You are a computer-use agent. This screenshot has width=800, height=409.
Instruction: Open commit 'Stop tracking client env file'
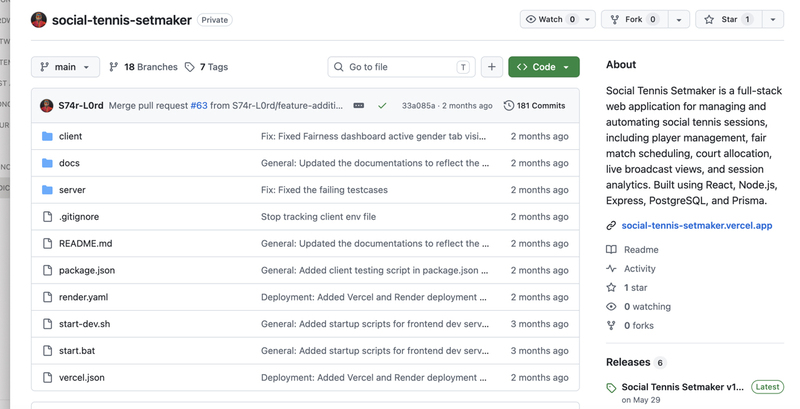(318, 217)
